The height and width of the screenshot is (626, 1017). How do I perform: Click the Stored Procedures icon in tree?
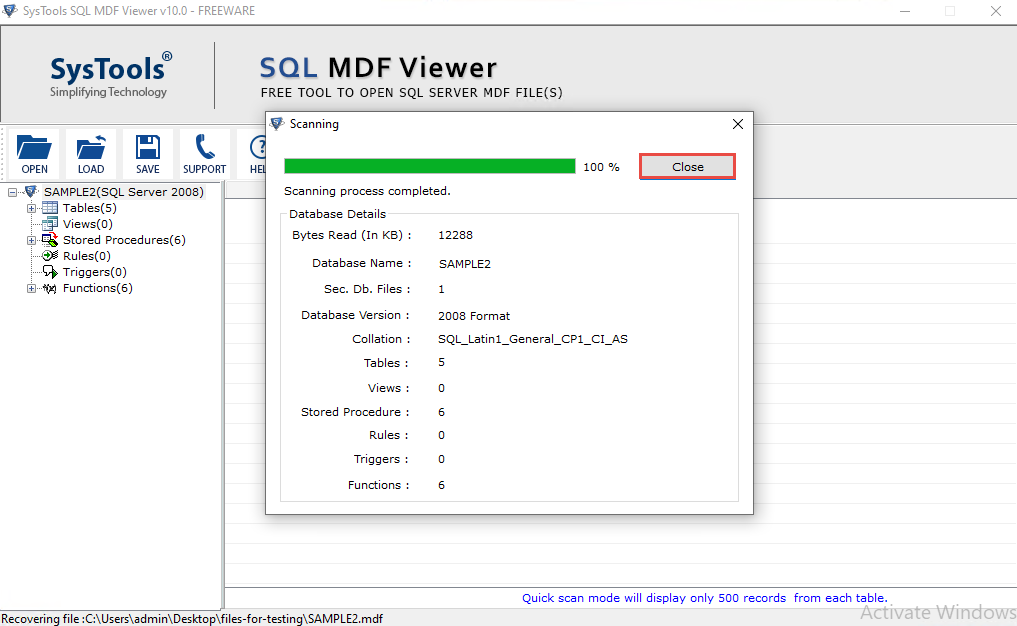(x=50, y=240)
